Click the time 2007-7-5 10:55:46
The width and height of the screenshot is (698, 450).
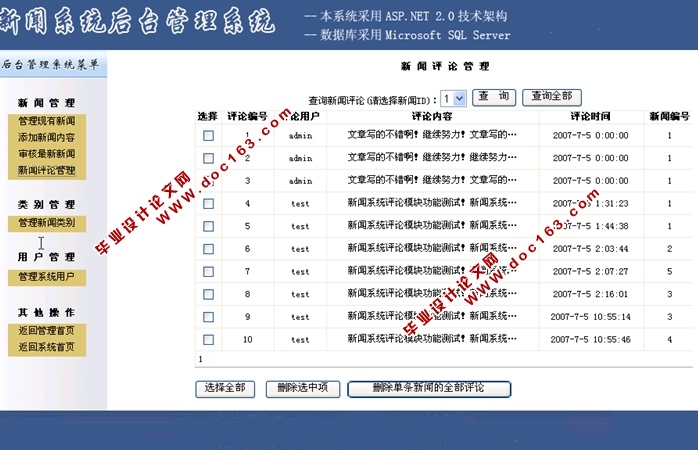(591, 340)
